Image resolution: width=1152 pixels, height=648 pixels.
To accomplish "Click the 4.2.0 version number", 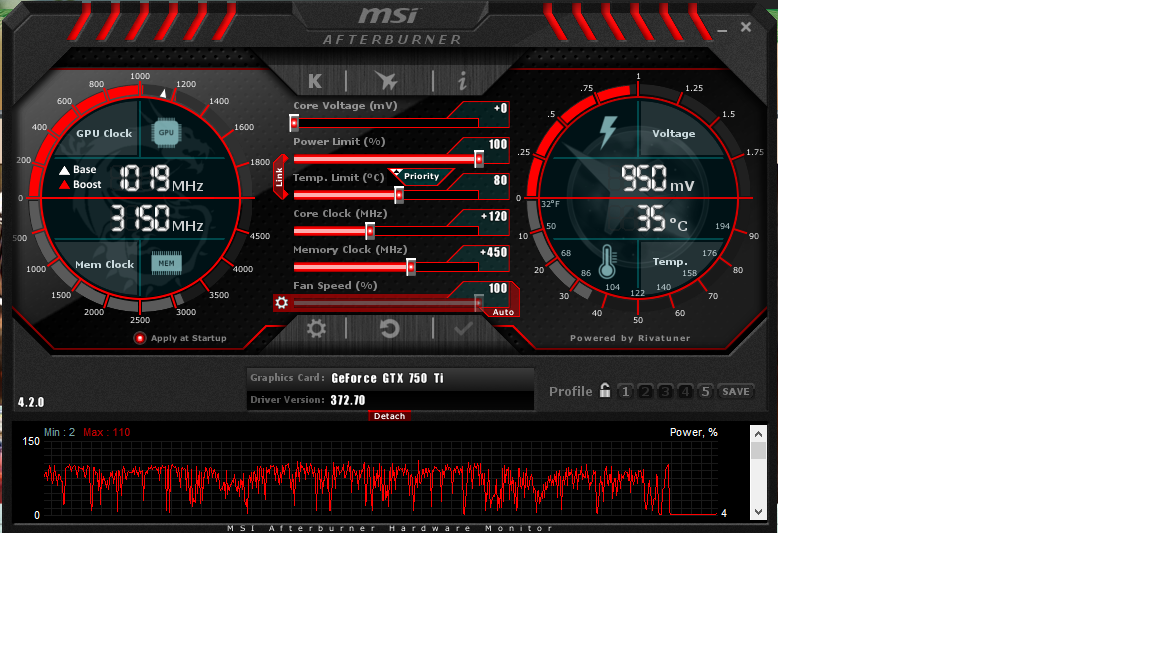I will click(31, 403).
